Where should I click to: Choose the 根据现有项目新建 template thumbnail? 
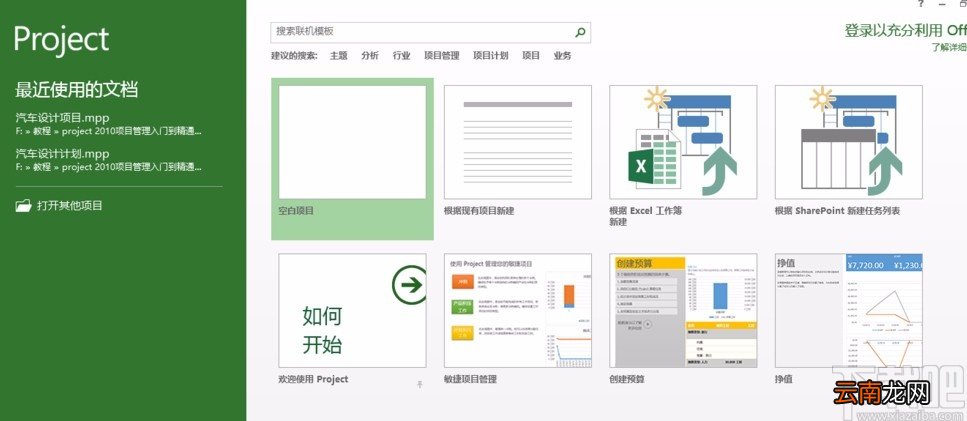(518, 142)
